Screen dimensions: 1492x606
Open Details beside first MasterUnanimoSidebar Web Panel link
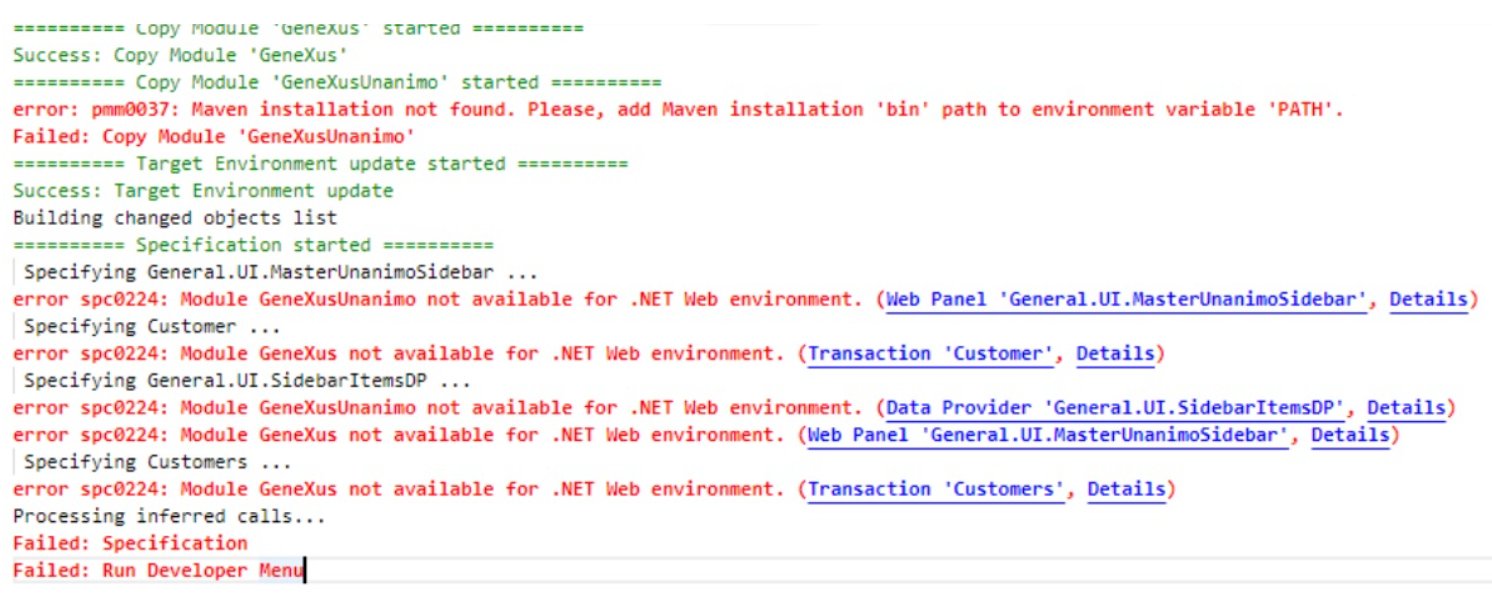tap(1428, 299)
